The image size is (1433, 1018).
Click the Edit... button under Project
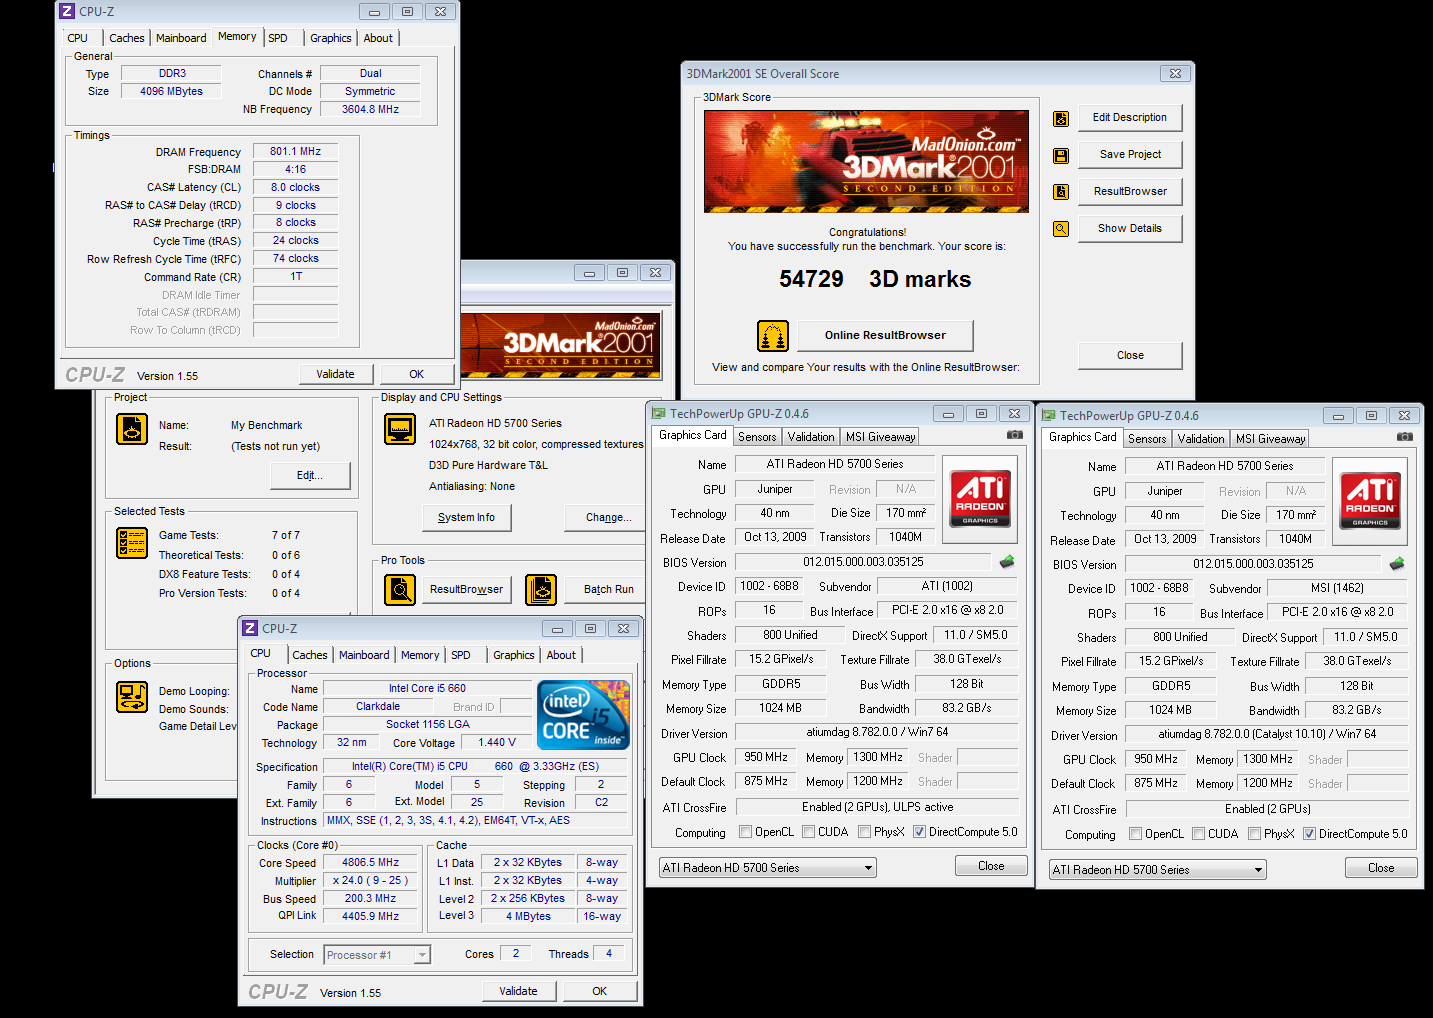(x=310, y=475)
